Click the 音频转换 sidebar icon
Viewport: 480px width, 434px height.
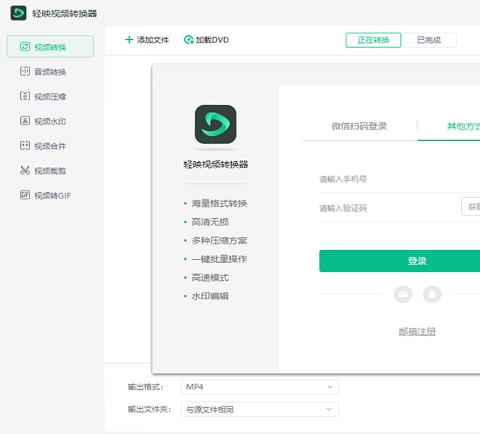(25, 71)
